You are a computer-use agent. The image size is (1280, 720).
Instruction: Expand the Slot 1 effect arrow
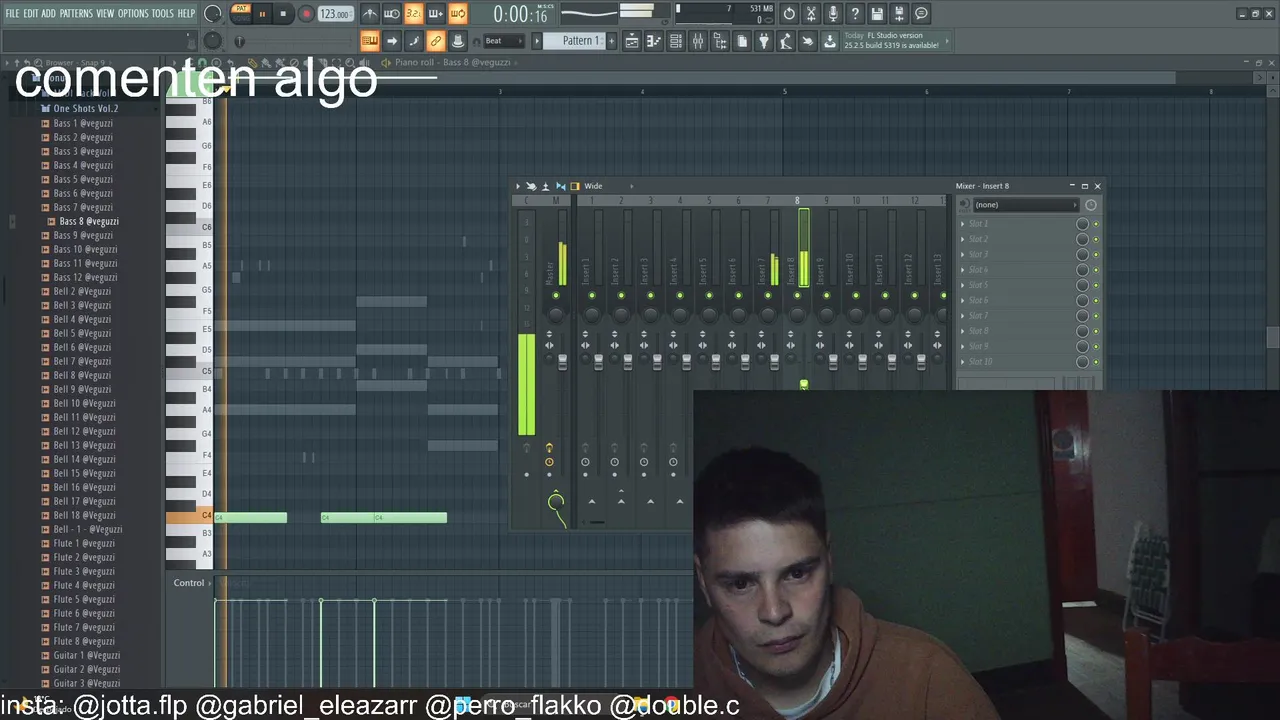[x=963, y=224]
